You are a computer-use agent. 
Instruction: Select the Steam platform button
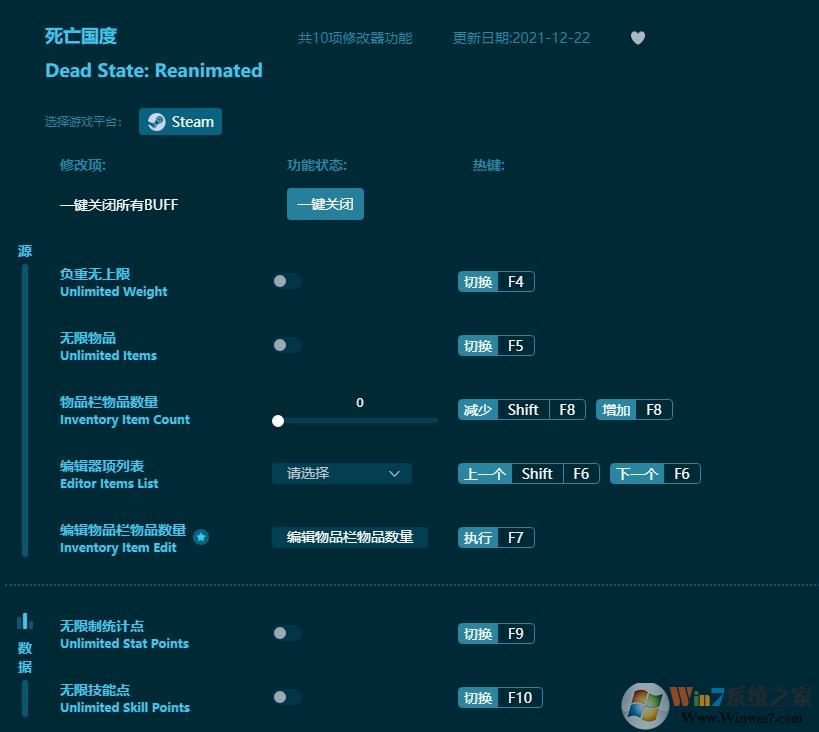(x=180, y=122)
